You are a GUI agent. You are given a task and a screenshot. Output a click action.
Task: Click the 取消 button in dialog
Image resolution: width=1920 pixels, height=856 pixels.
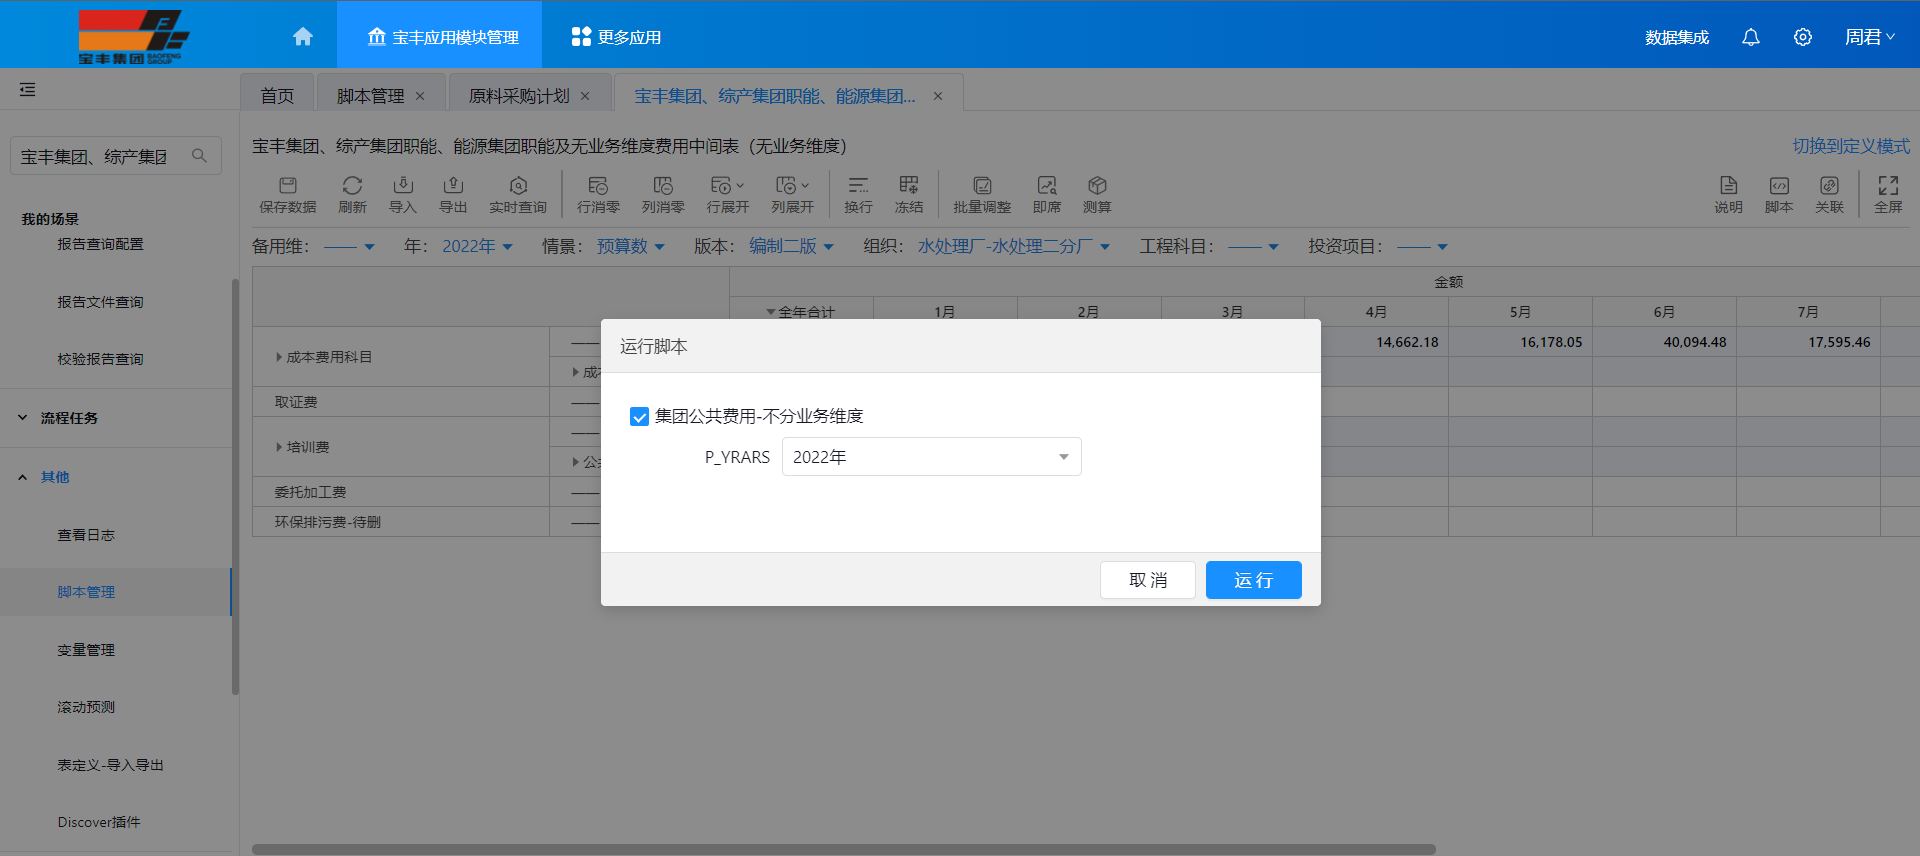[x=1147, y=580]
